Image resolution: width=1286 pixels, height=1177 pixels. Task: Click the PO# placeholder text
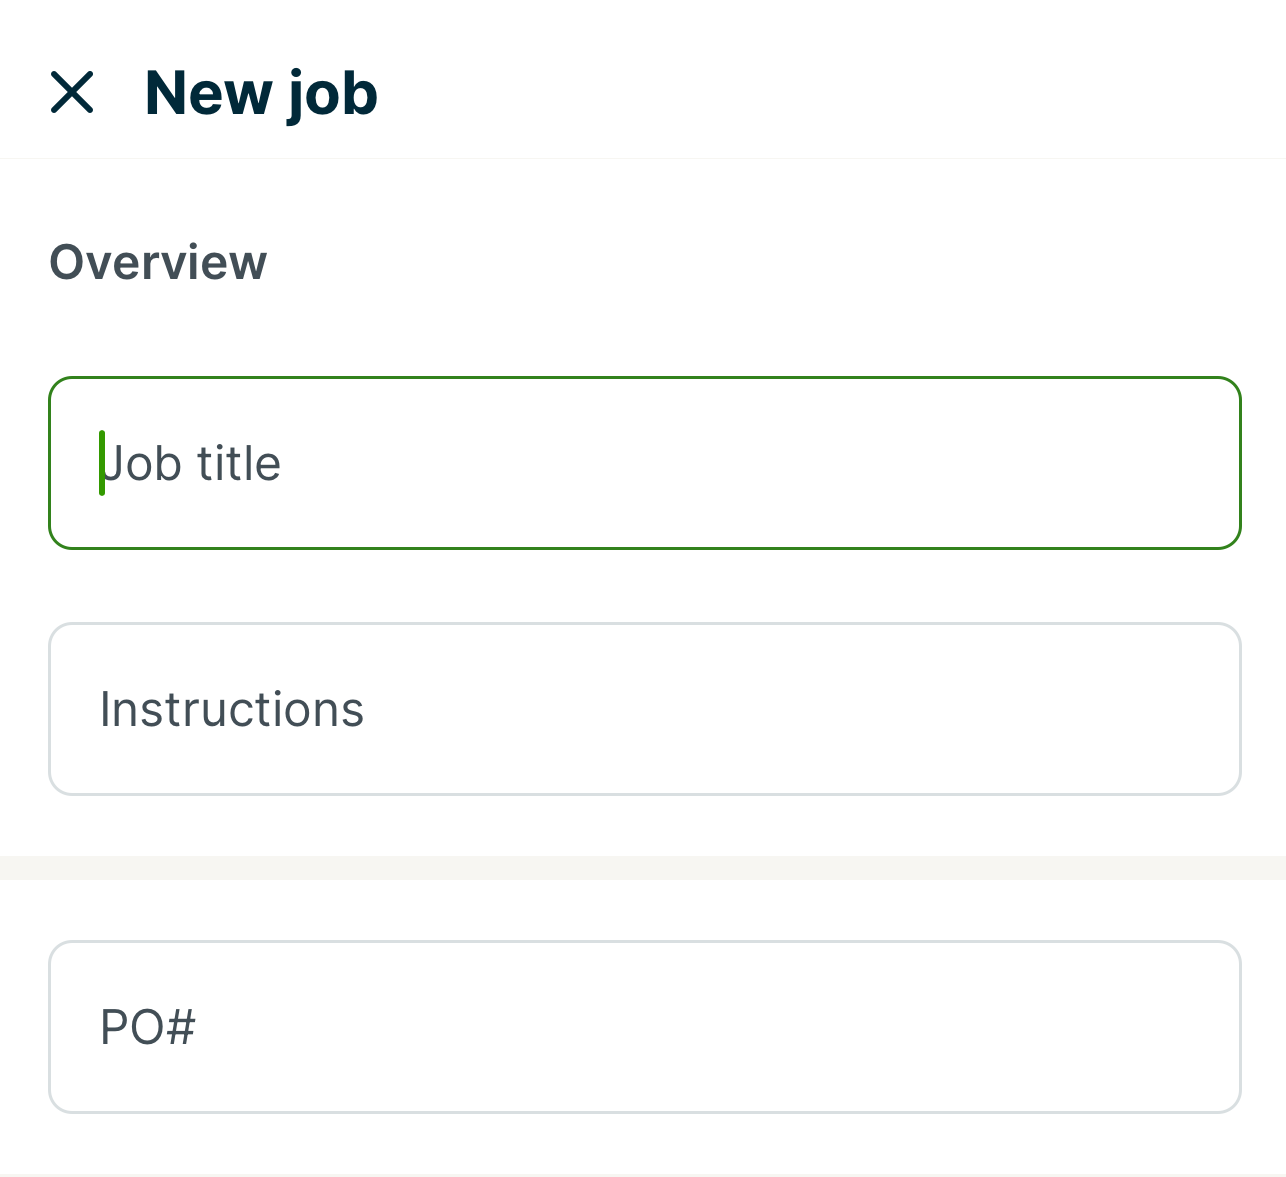coord(148,1027)
